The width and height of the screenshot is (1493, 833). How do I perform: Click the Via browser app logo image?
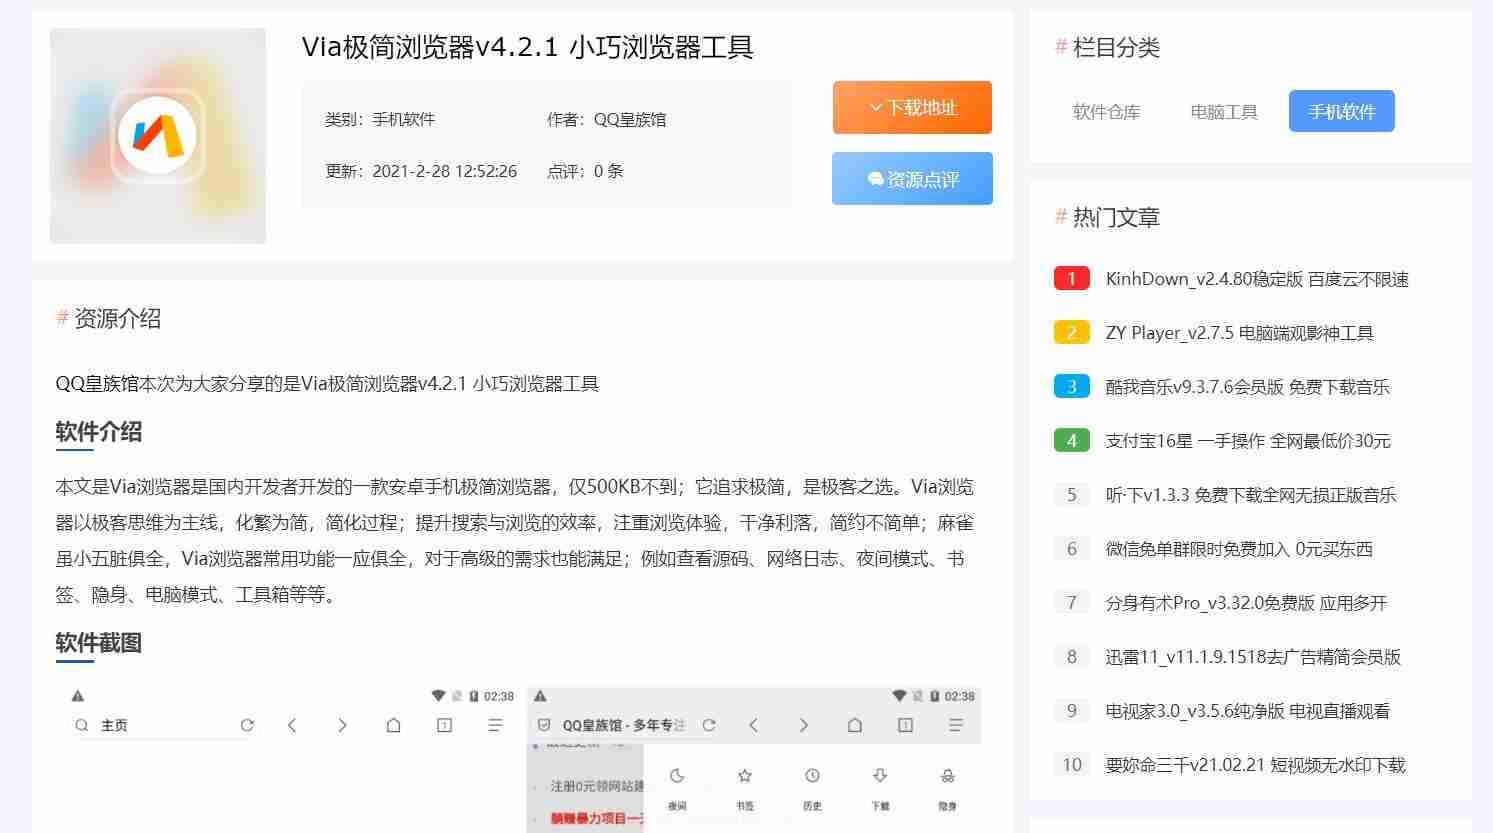(x=158, y=136)
